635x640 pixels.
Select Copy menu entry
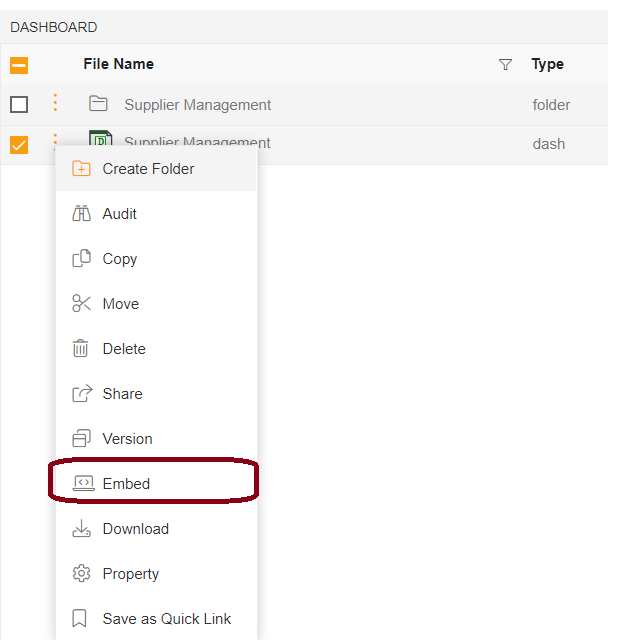click(156, 258)
